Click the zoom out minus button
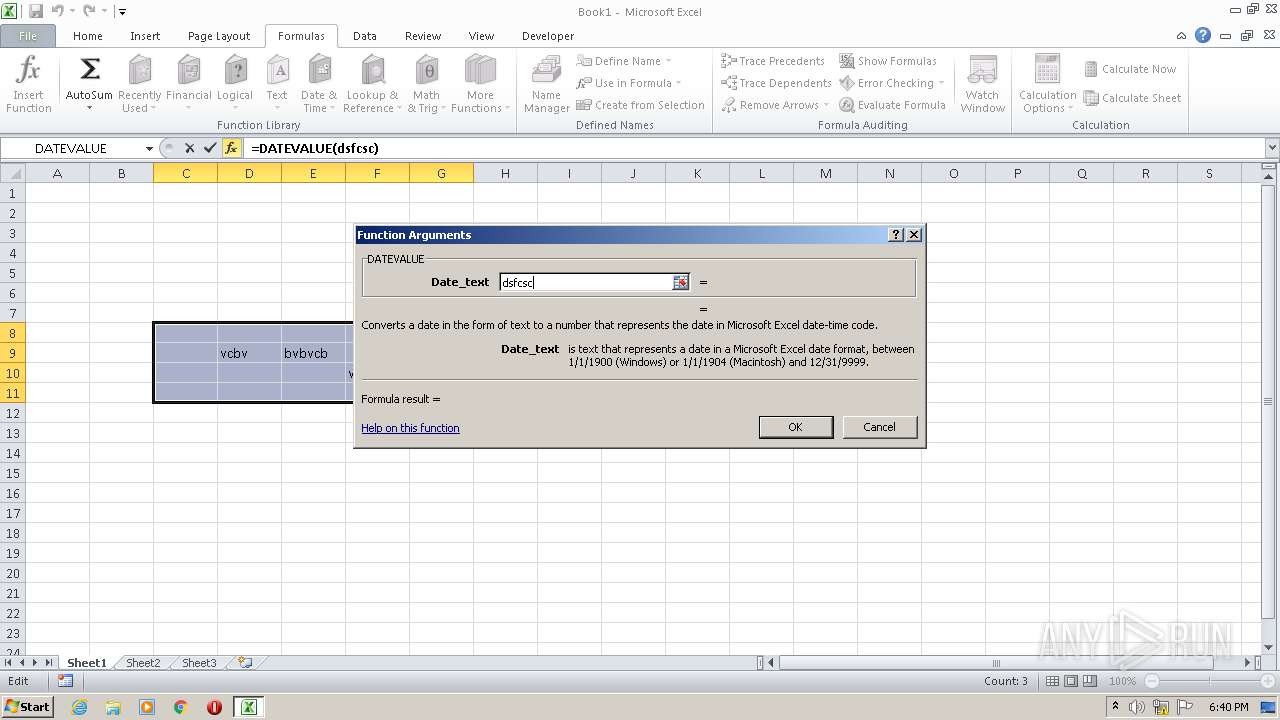This screenshot has width=1280, height=720. coord(1152,681)
